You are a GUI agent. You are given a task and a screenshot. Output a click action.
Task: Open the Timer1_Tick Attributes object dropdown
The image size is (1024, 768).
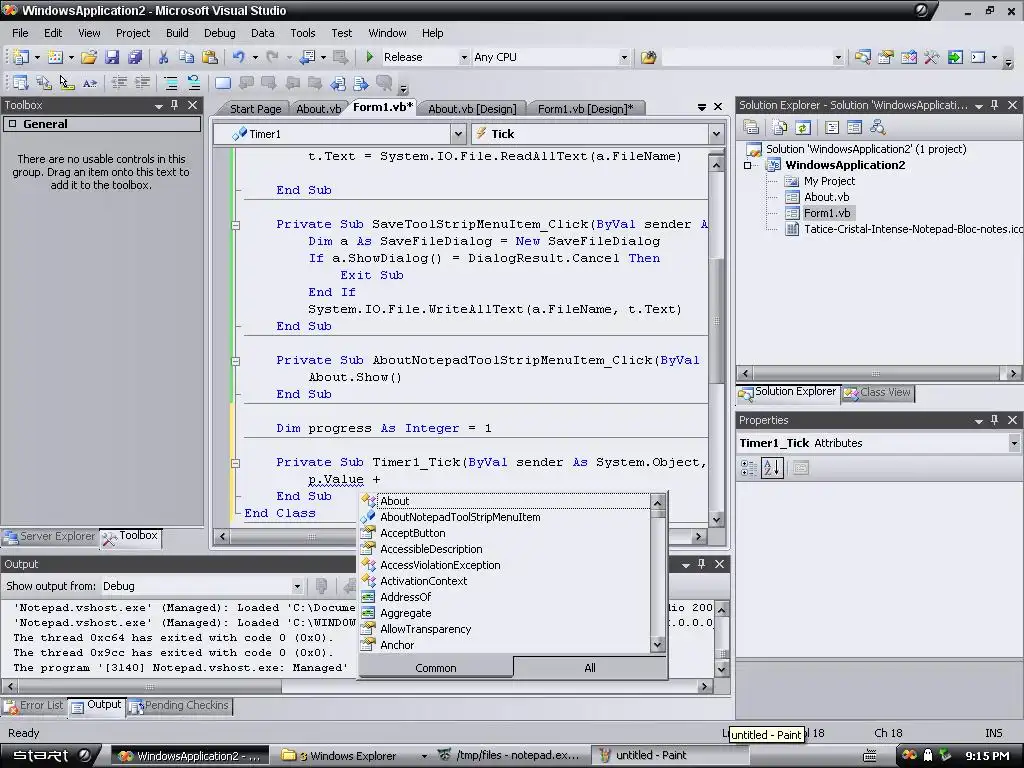pyautogui.click(x=1014, y=443)
